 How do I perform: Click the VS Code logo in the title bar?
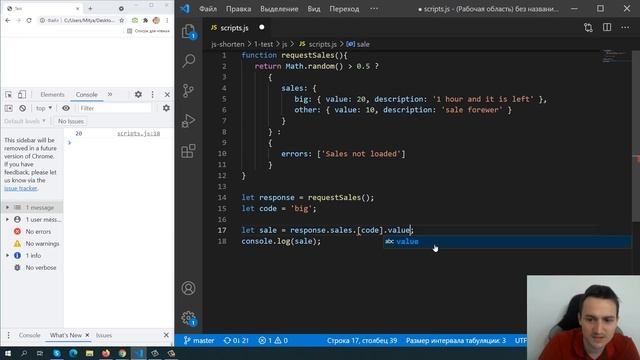point(185,9)
